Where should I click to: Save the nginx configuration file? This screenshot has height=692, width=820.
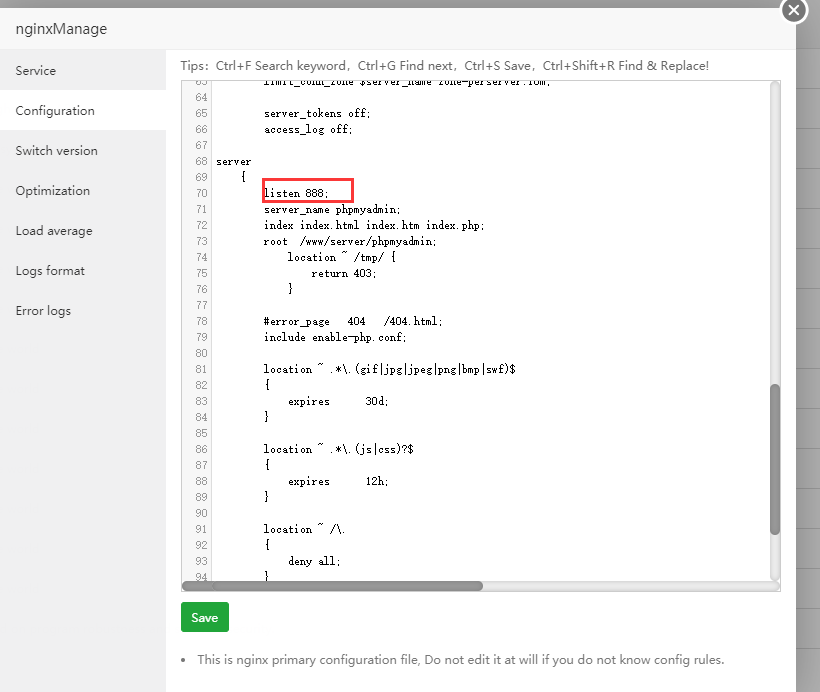point(205,617)
